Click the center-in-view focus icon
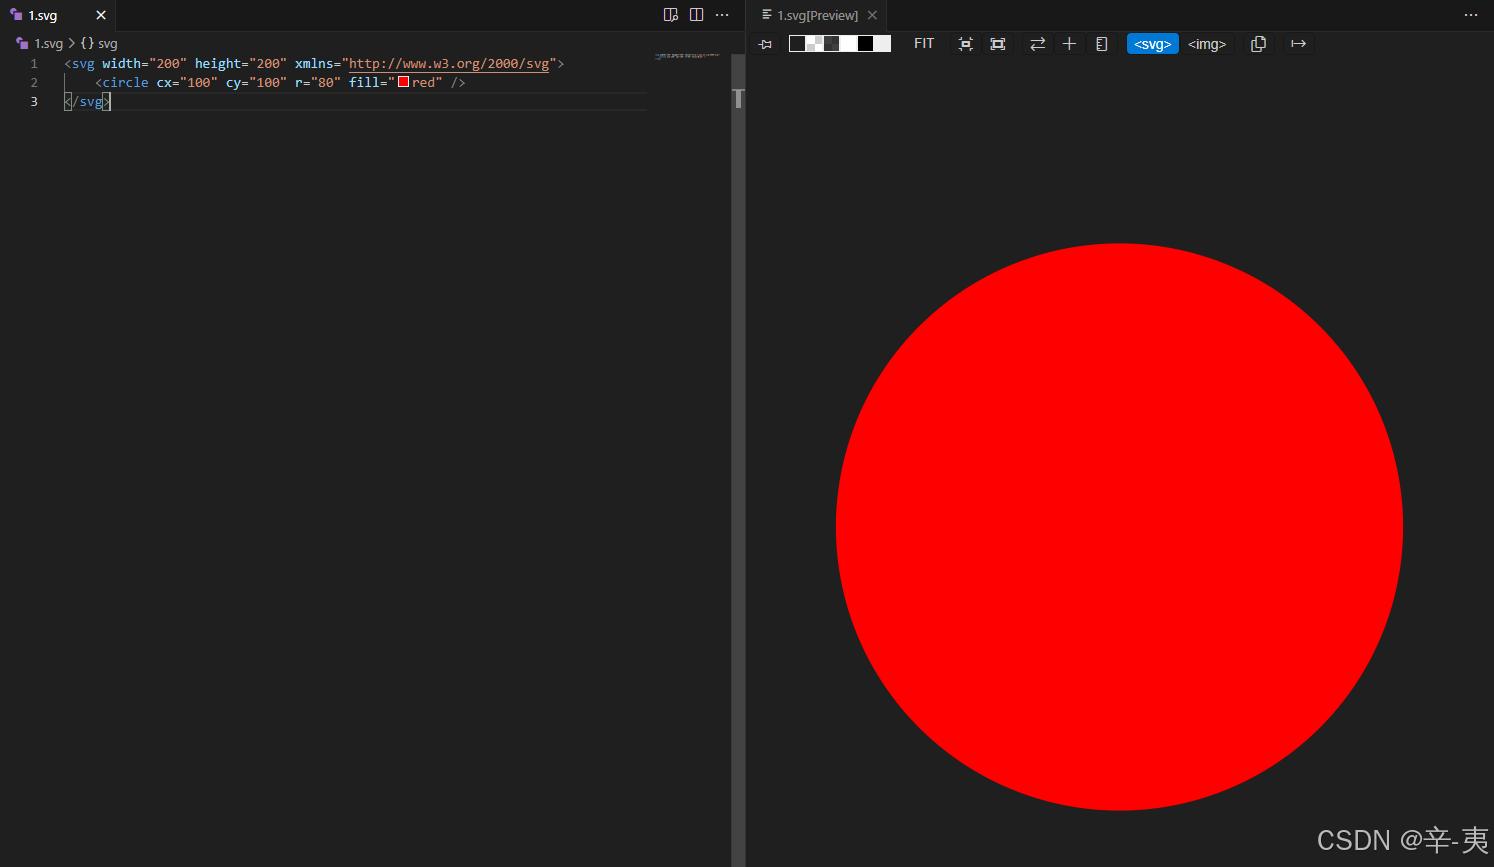Viewport: 1494px width, 867px height. tap(965, 44)
